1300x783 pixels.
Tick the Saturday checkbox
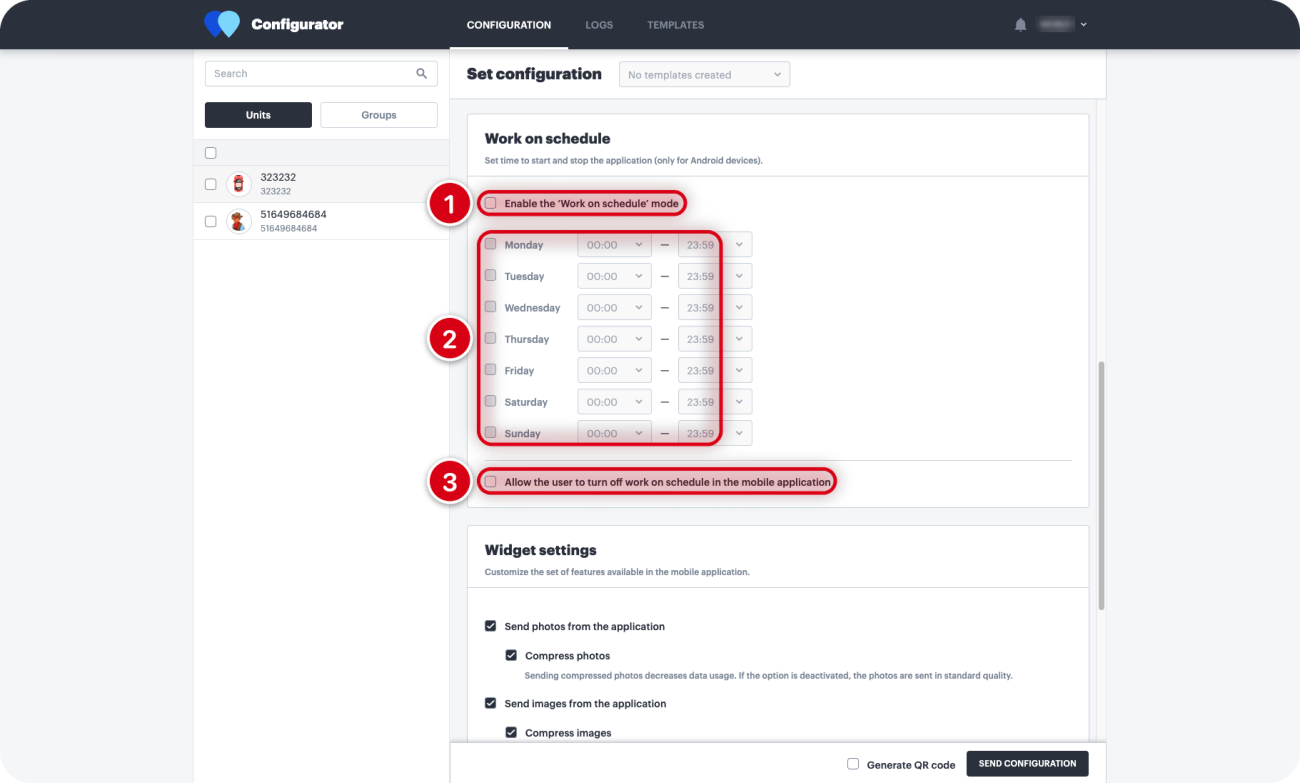pyautogui.click(x=490, y=401)
